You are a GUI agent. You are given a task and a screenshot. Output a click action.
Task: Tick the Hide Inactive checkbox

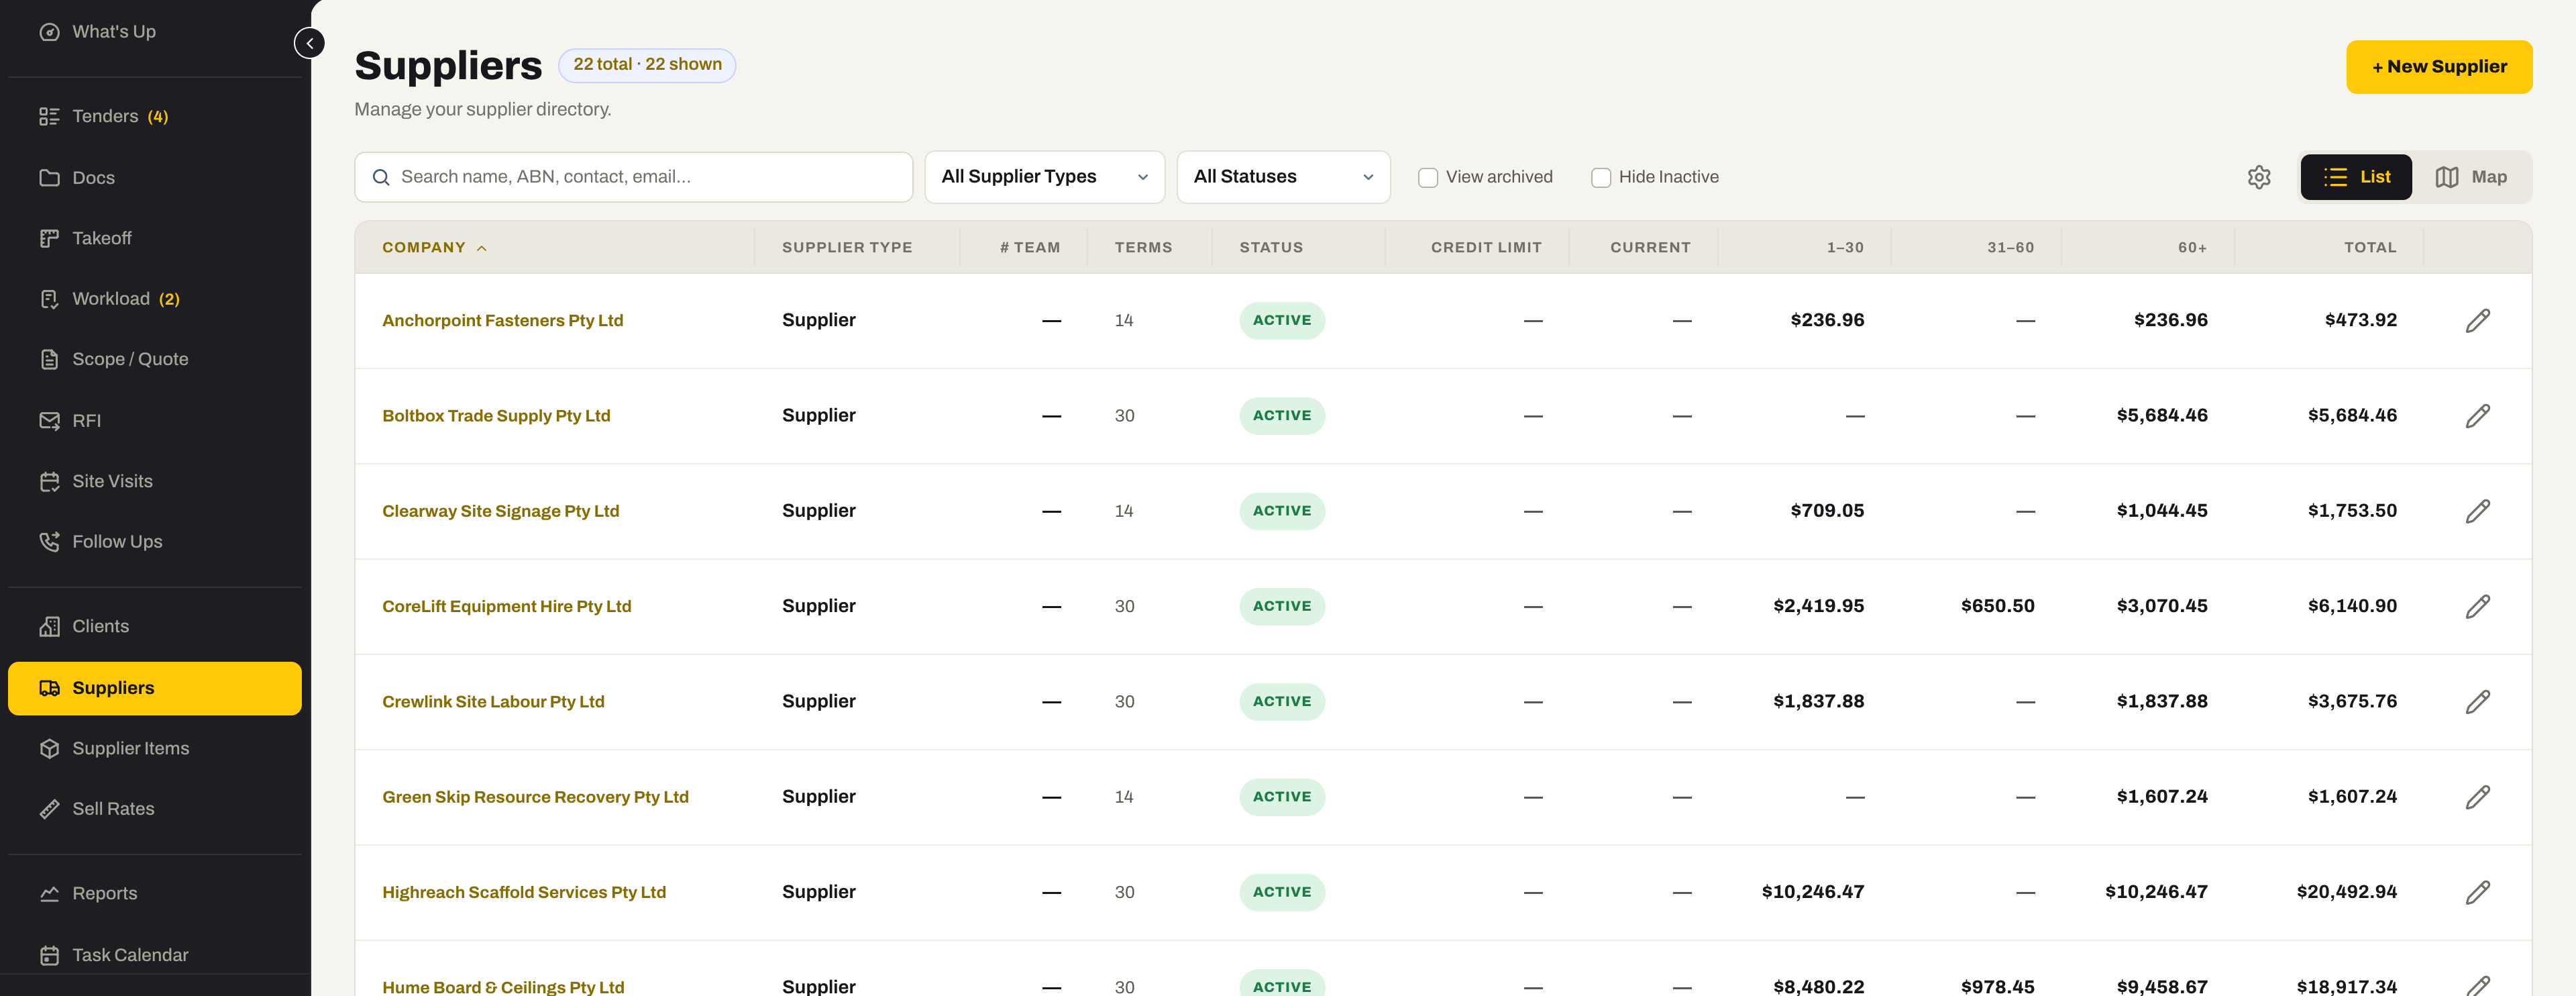tap(1600, 177)
